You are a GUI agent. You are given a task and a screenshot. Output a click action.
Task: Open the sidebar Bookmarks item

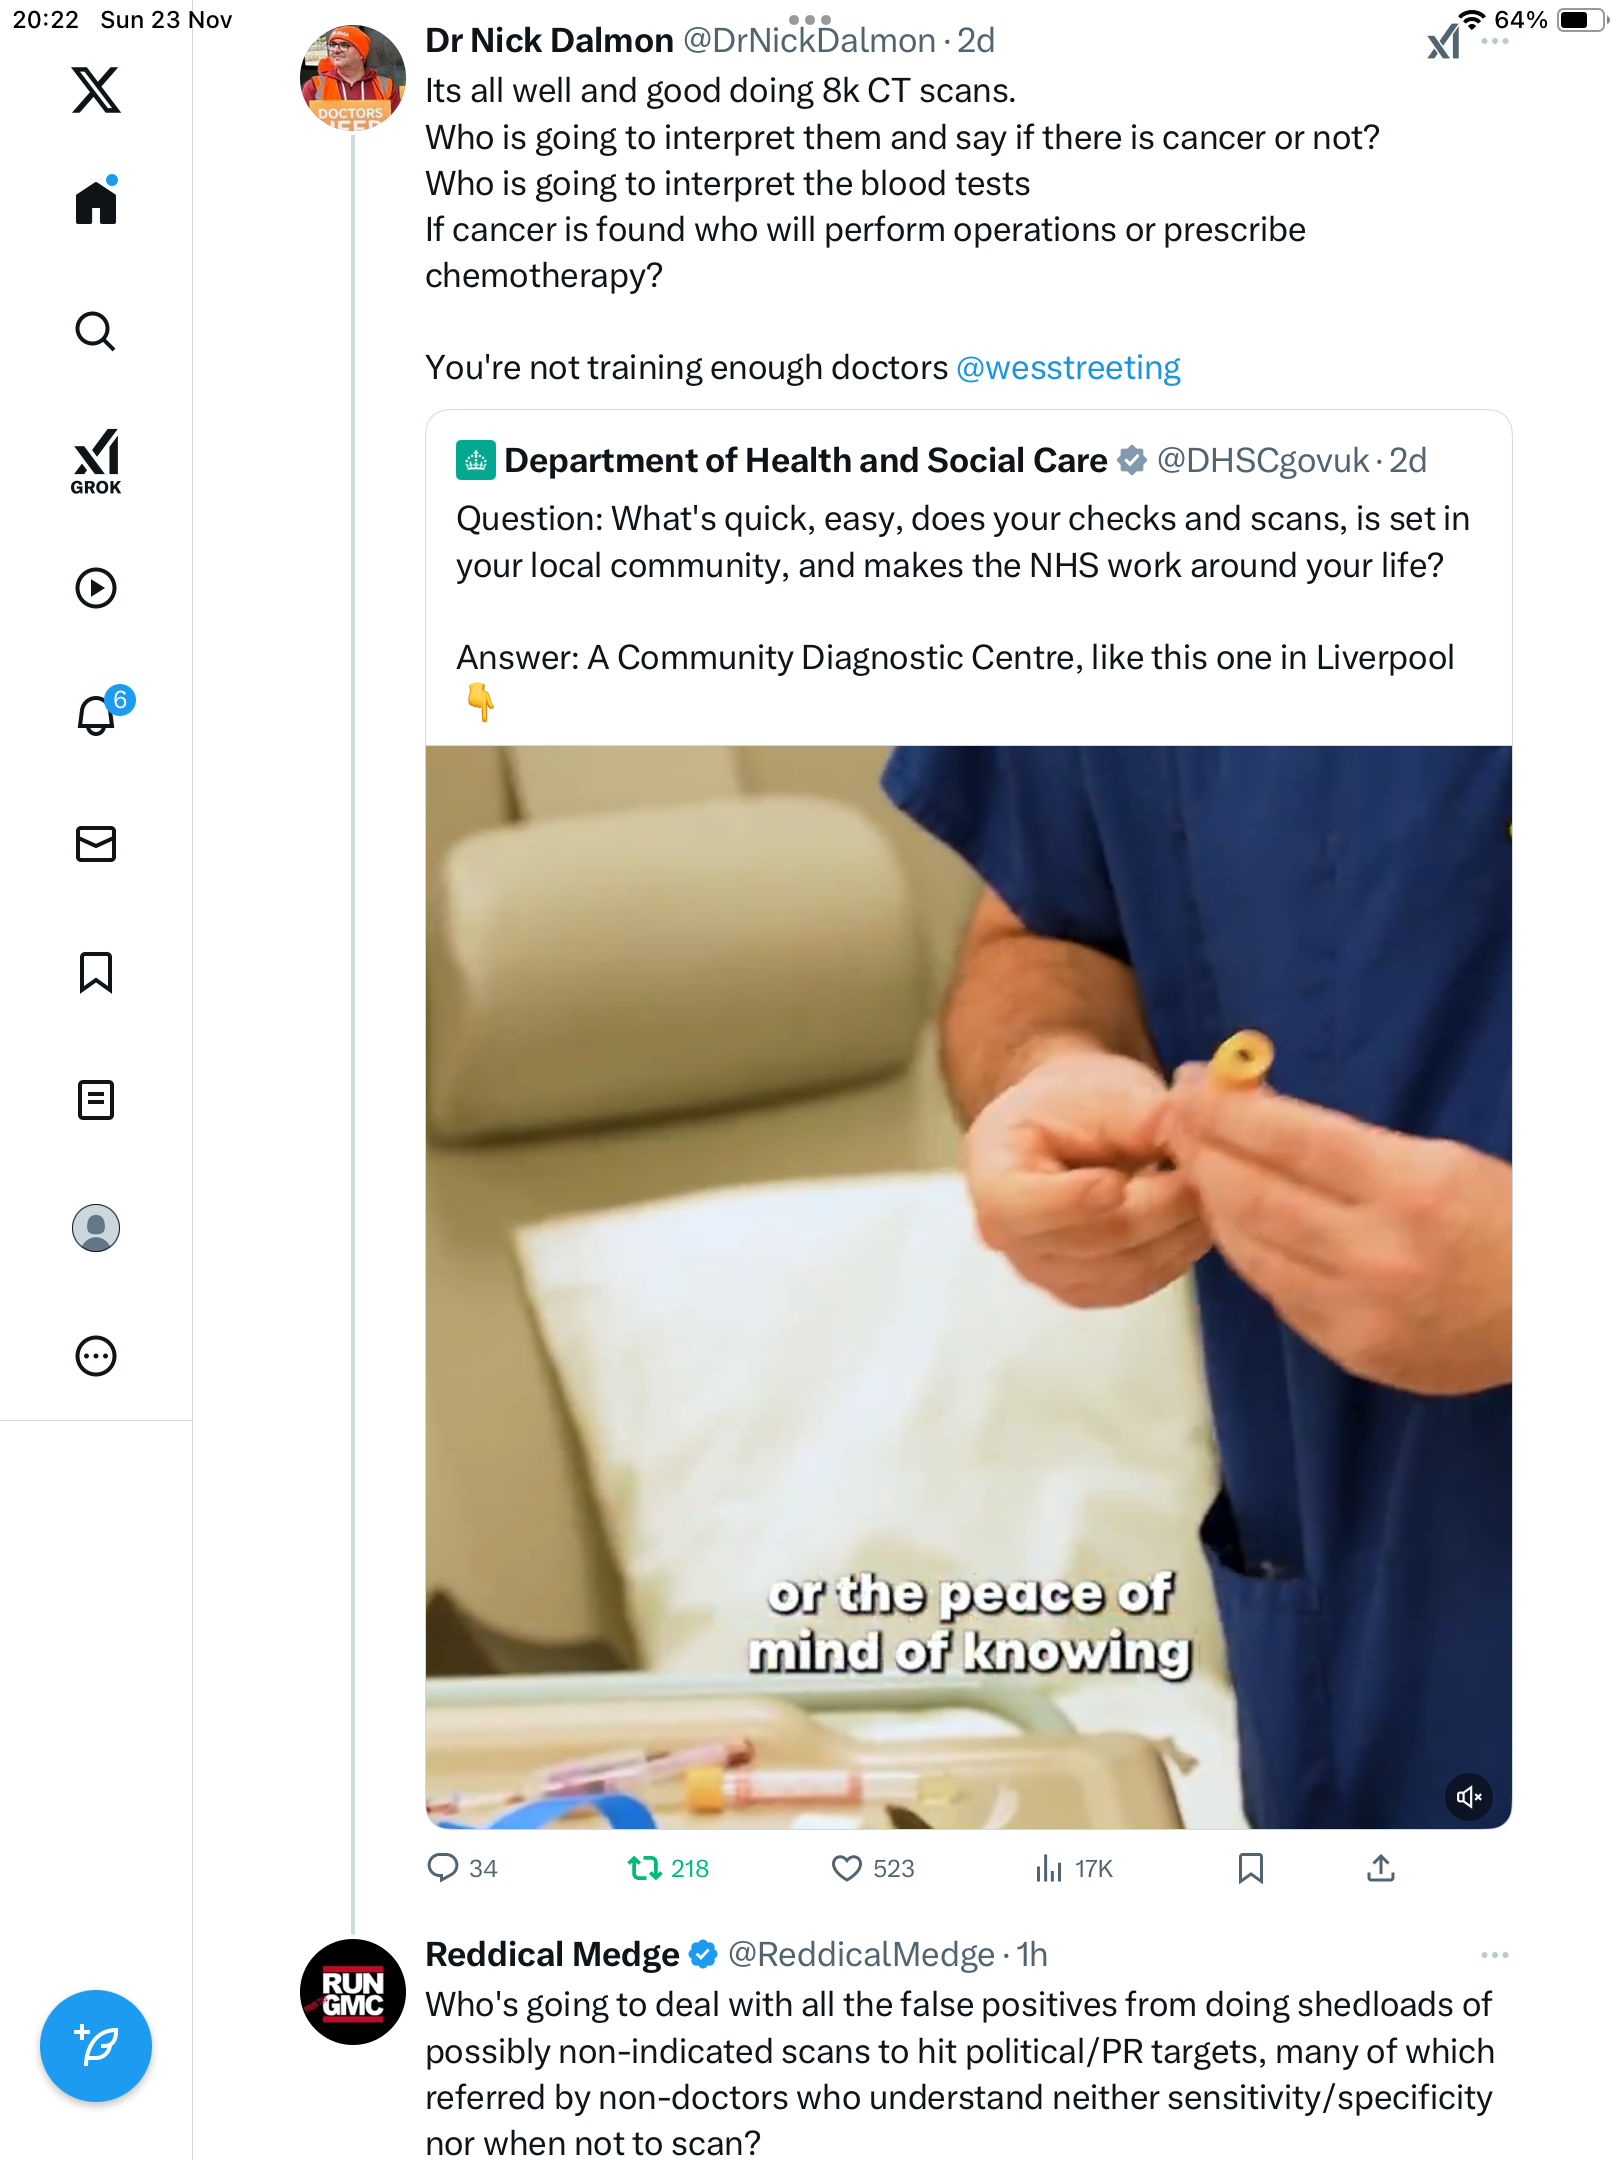(x=96, y=972)
